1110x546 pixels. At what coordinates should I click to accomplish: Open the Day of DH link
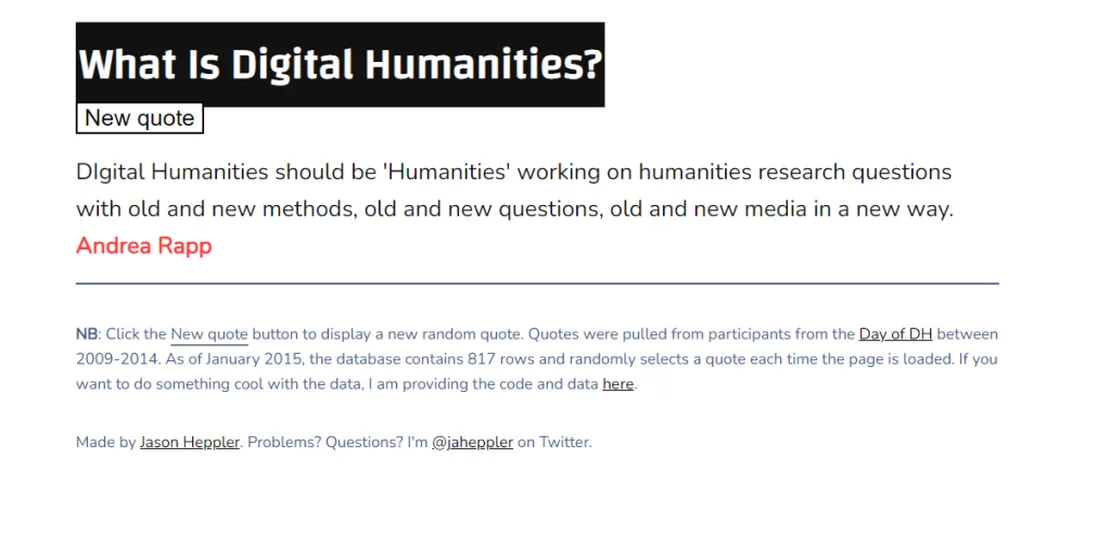895,335
